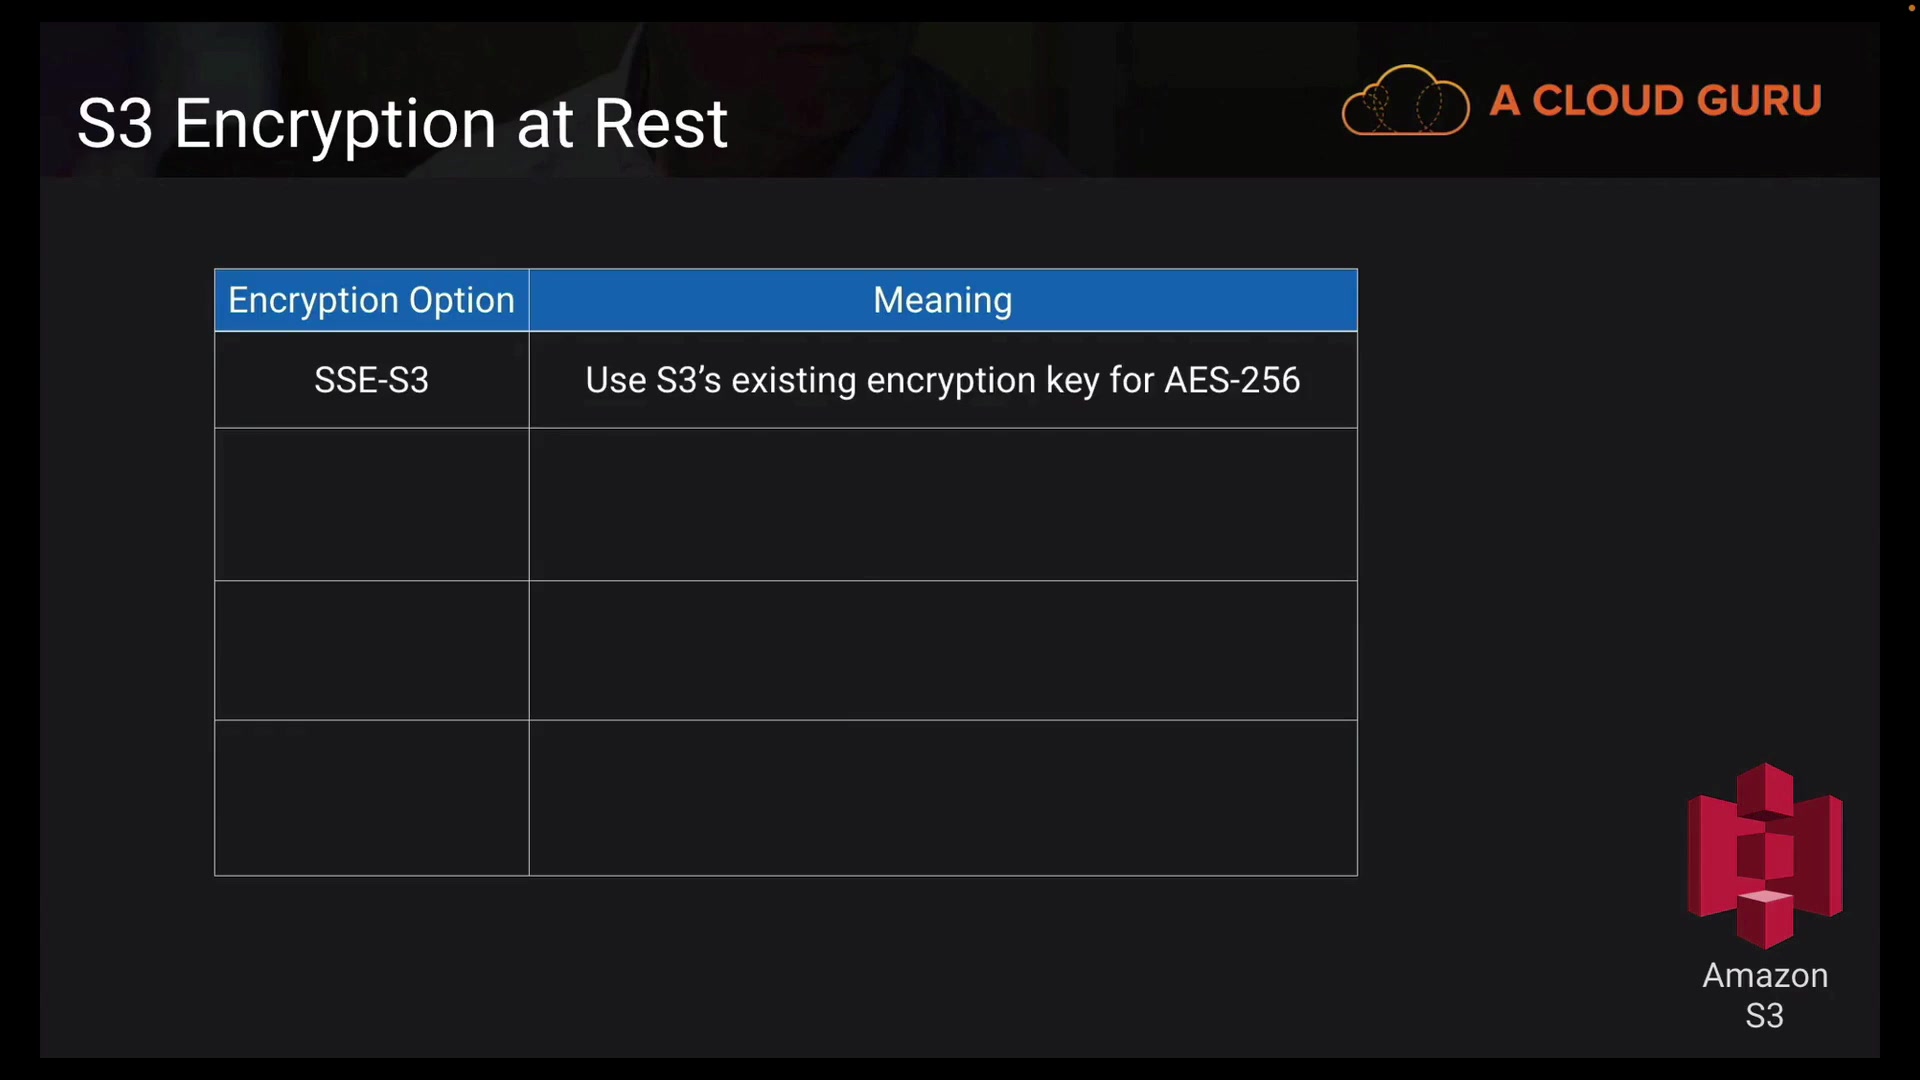Click the "A CLOUD GURU" brand text

point(1655,101)
